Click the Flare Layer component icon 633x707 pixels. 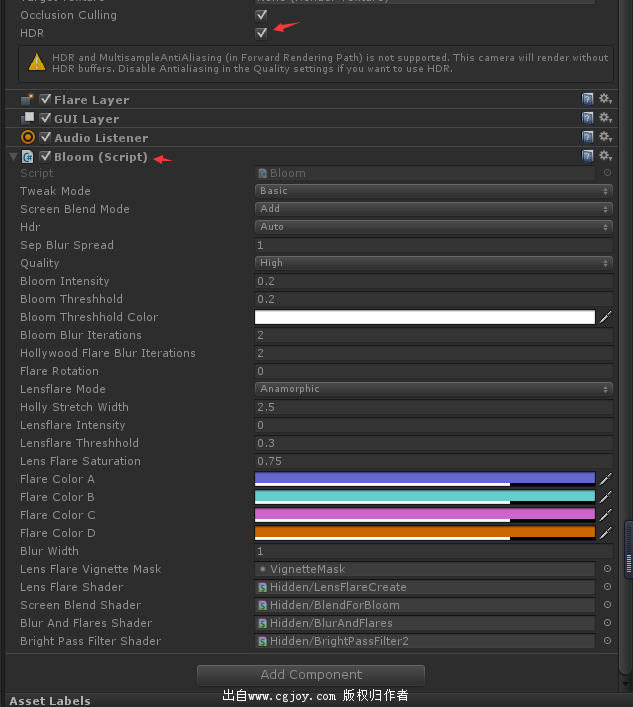pyautogui.click(x=28, y=99)
